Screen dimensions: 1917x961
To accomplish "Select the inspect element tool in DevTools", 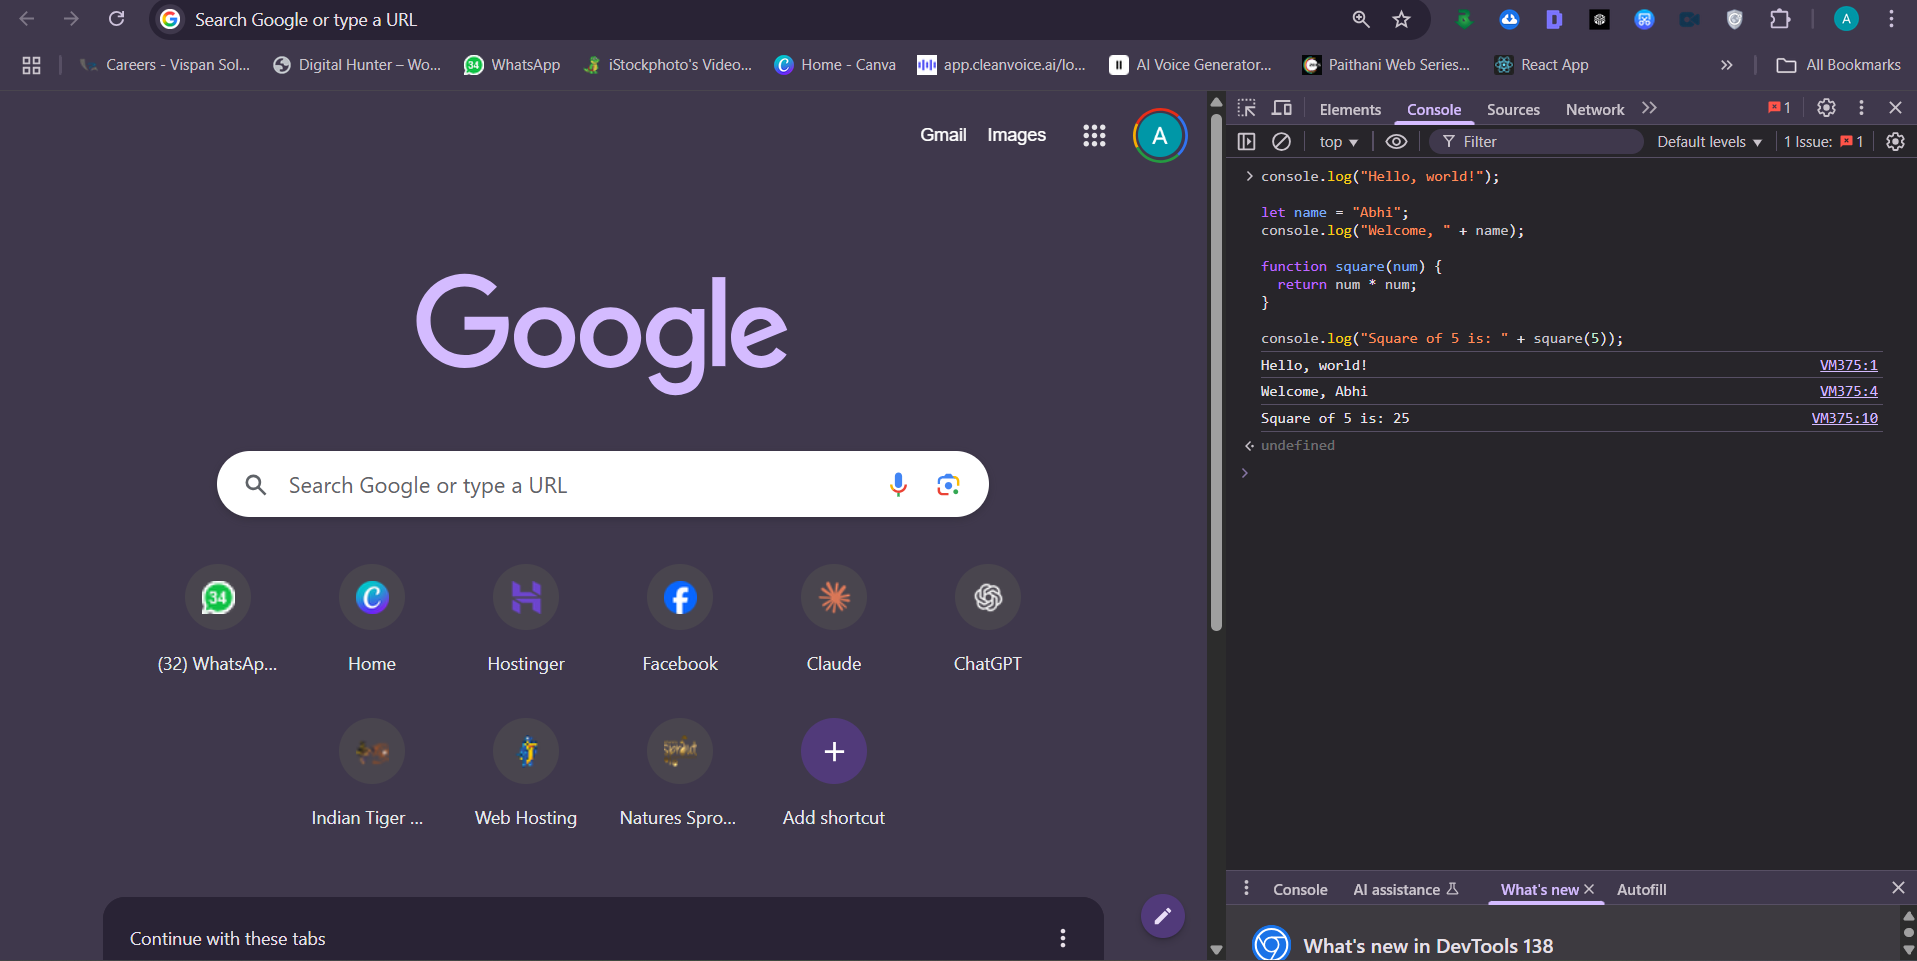I will tap(1246, 108).
